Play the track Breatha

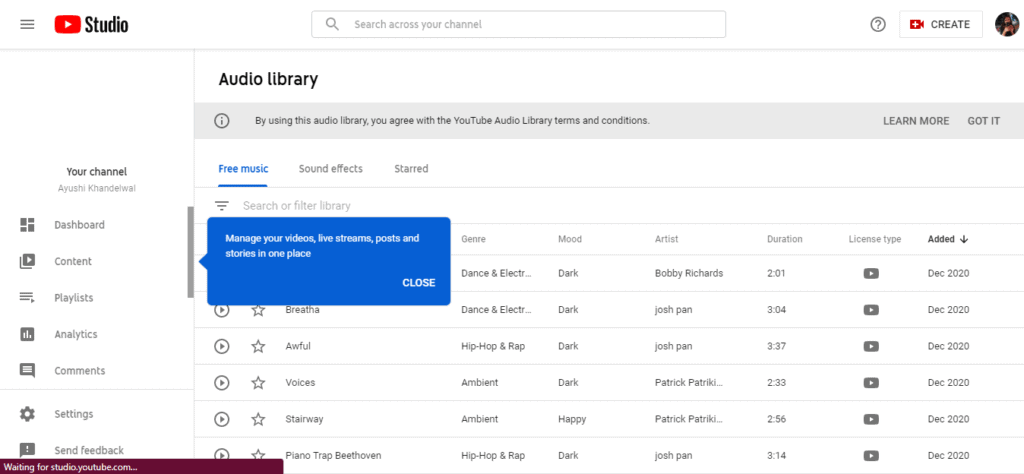click(222, 310)
